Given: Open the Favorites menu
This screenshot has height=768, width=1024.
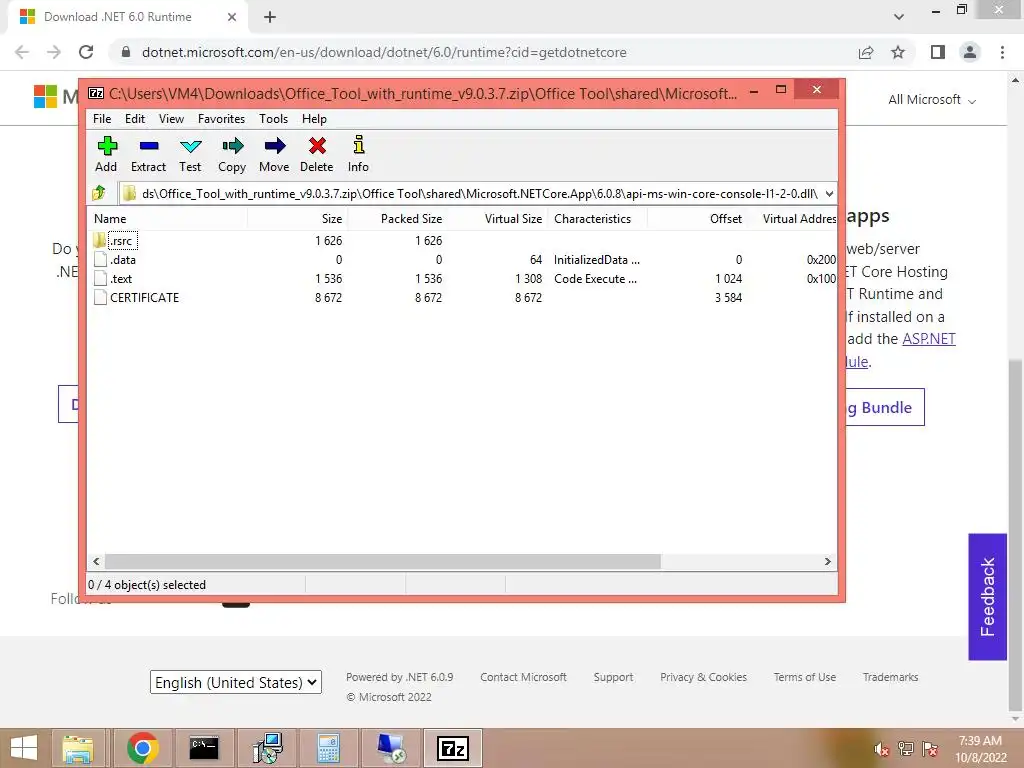Looking at the screenshot, I should 221,119.
